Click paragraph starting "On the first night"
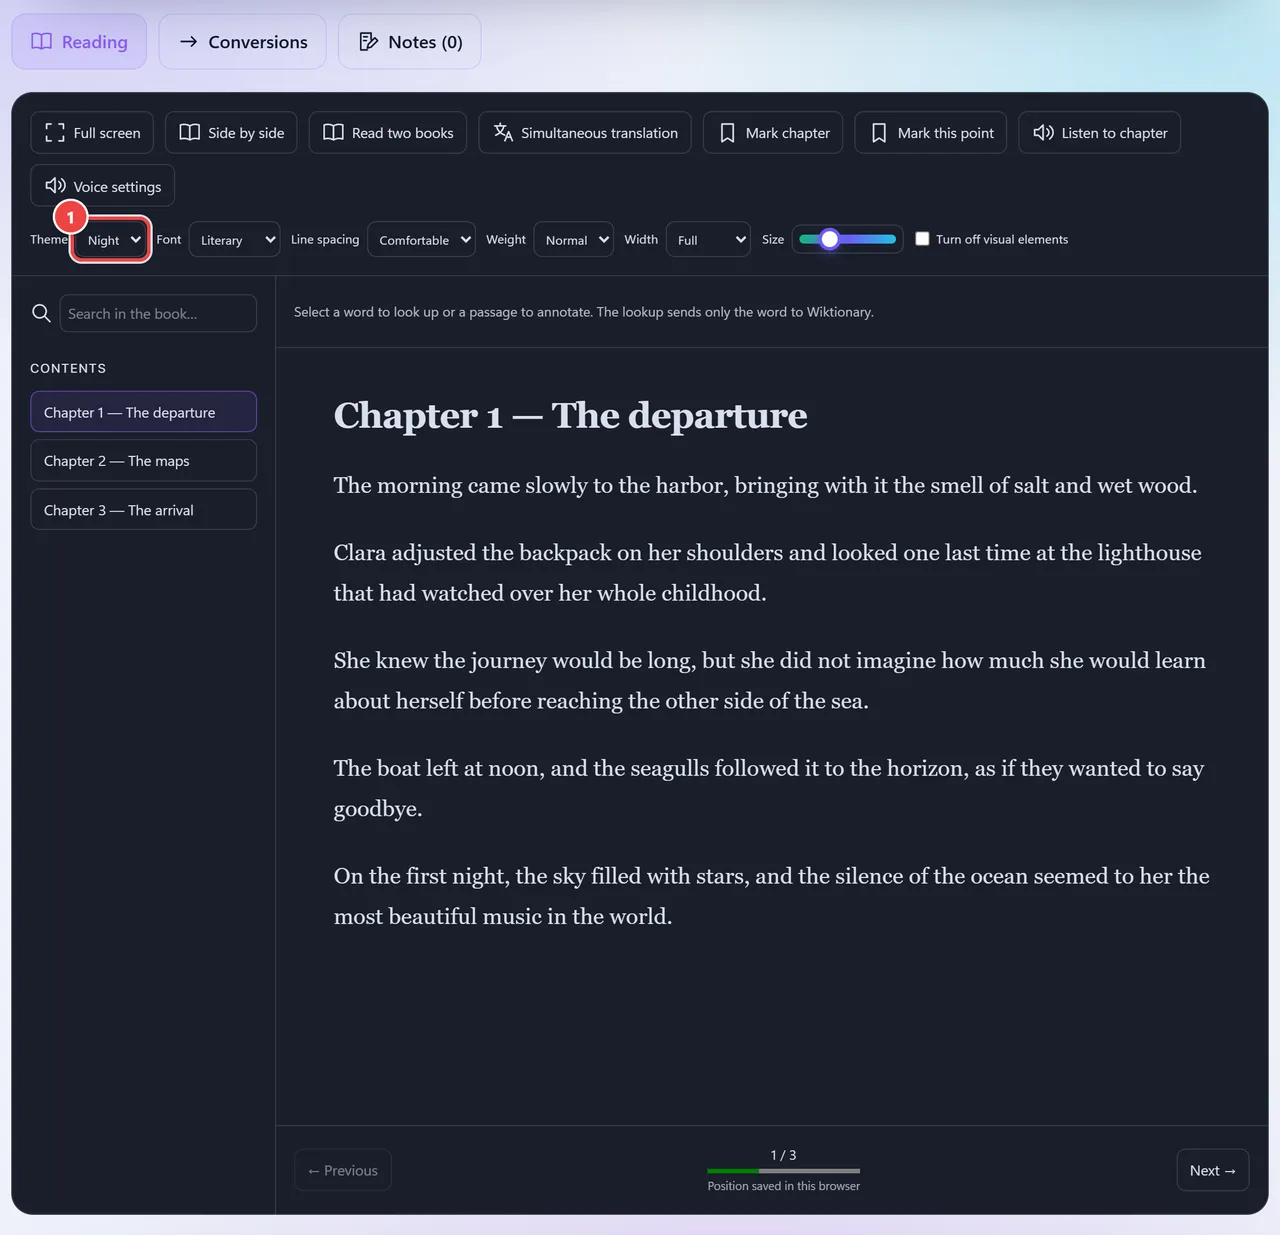 (772, 896)
